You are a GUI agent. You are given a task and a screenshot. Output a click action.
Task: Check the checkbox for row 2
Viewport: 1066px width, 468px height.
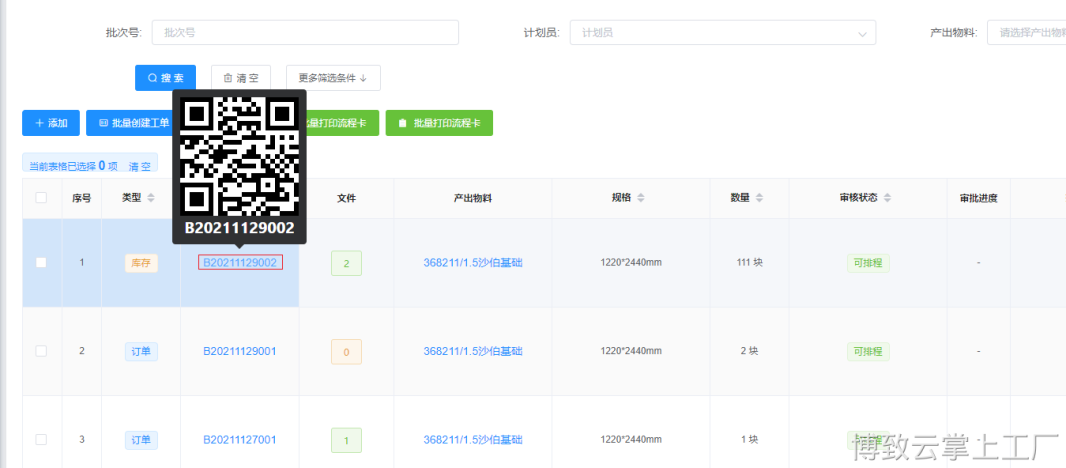[41, 351]
